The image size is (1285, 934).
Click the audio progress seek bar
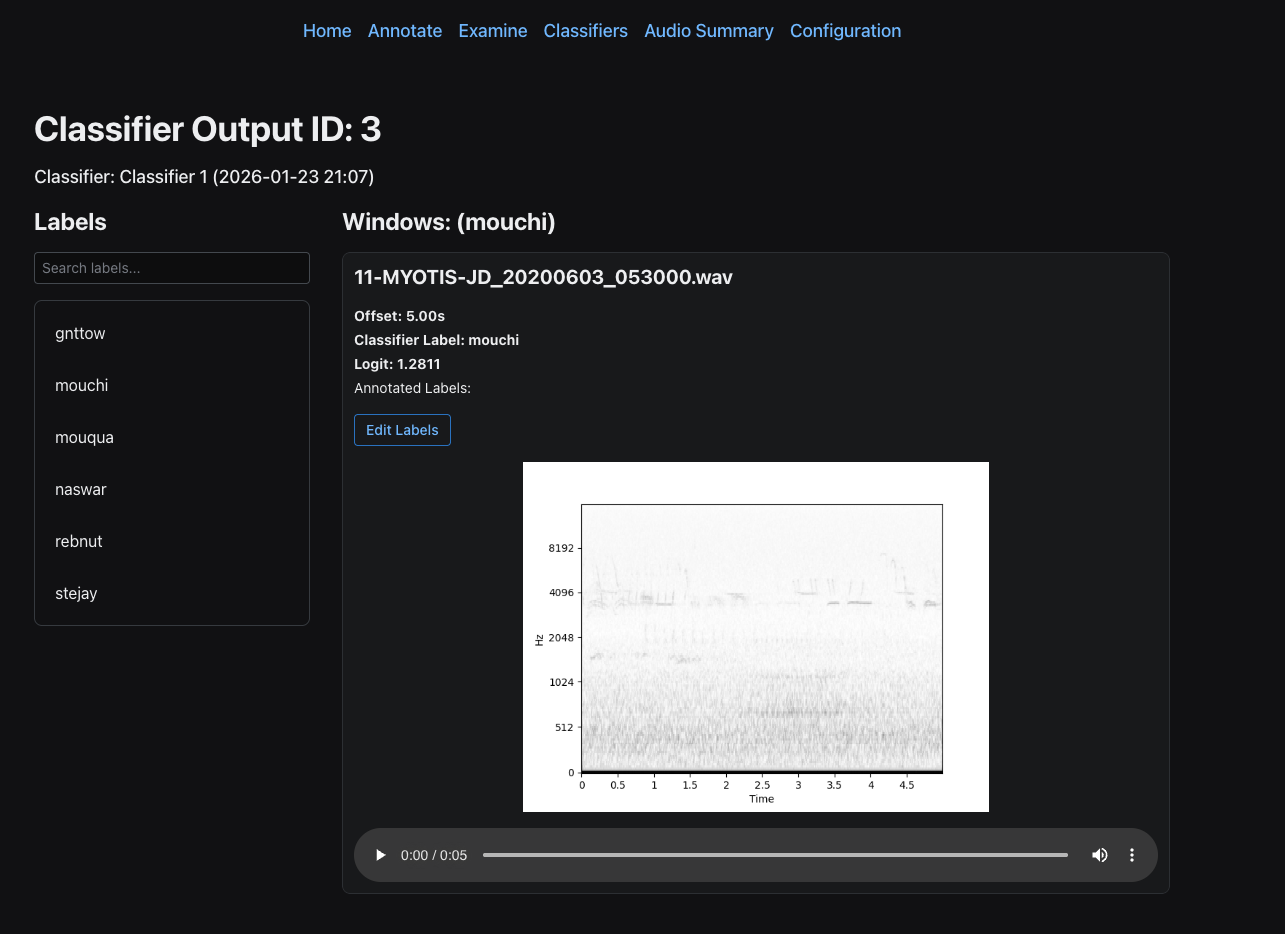coord(775,855)
